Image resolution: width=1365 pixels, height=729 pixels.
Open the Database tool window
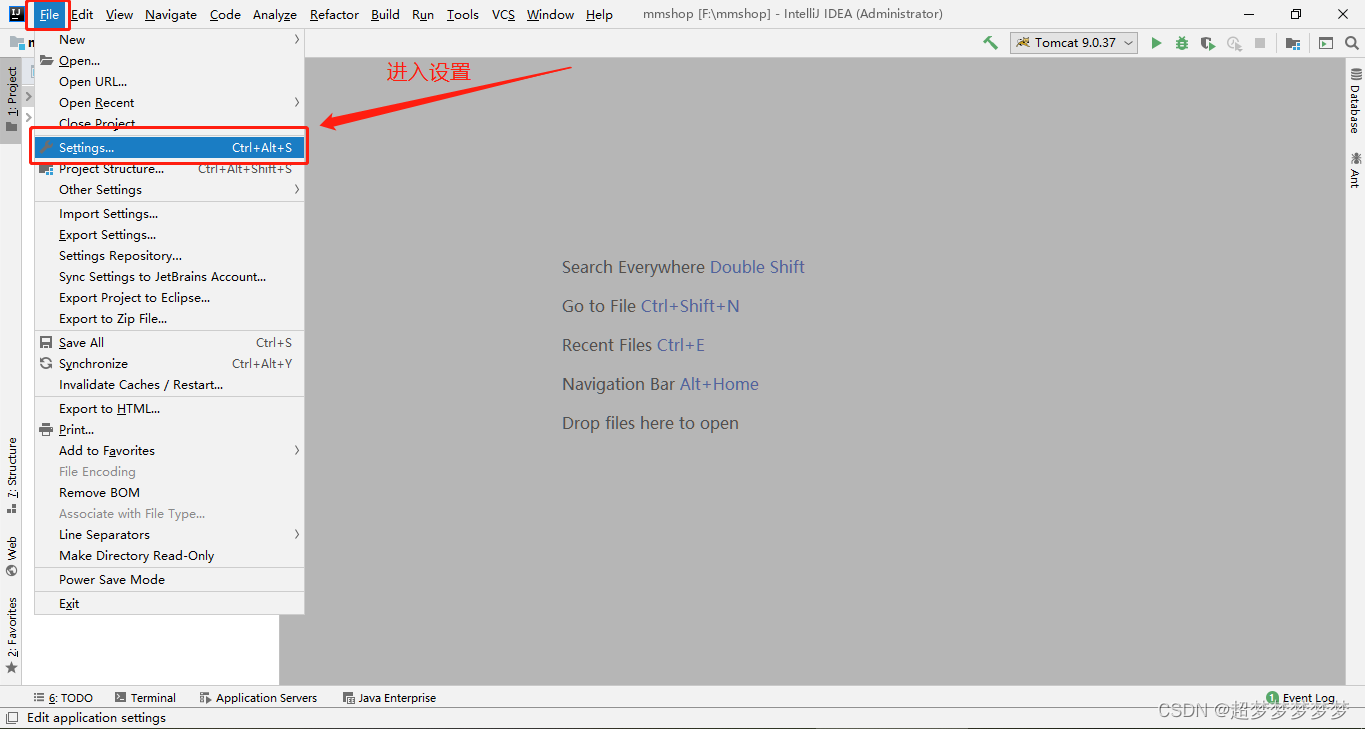pyautogui.click(x=1355, y=101)
